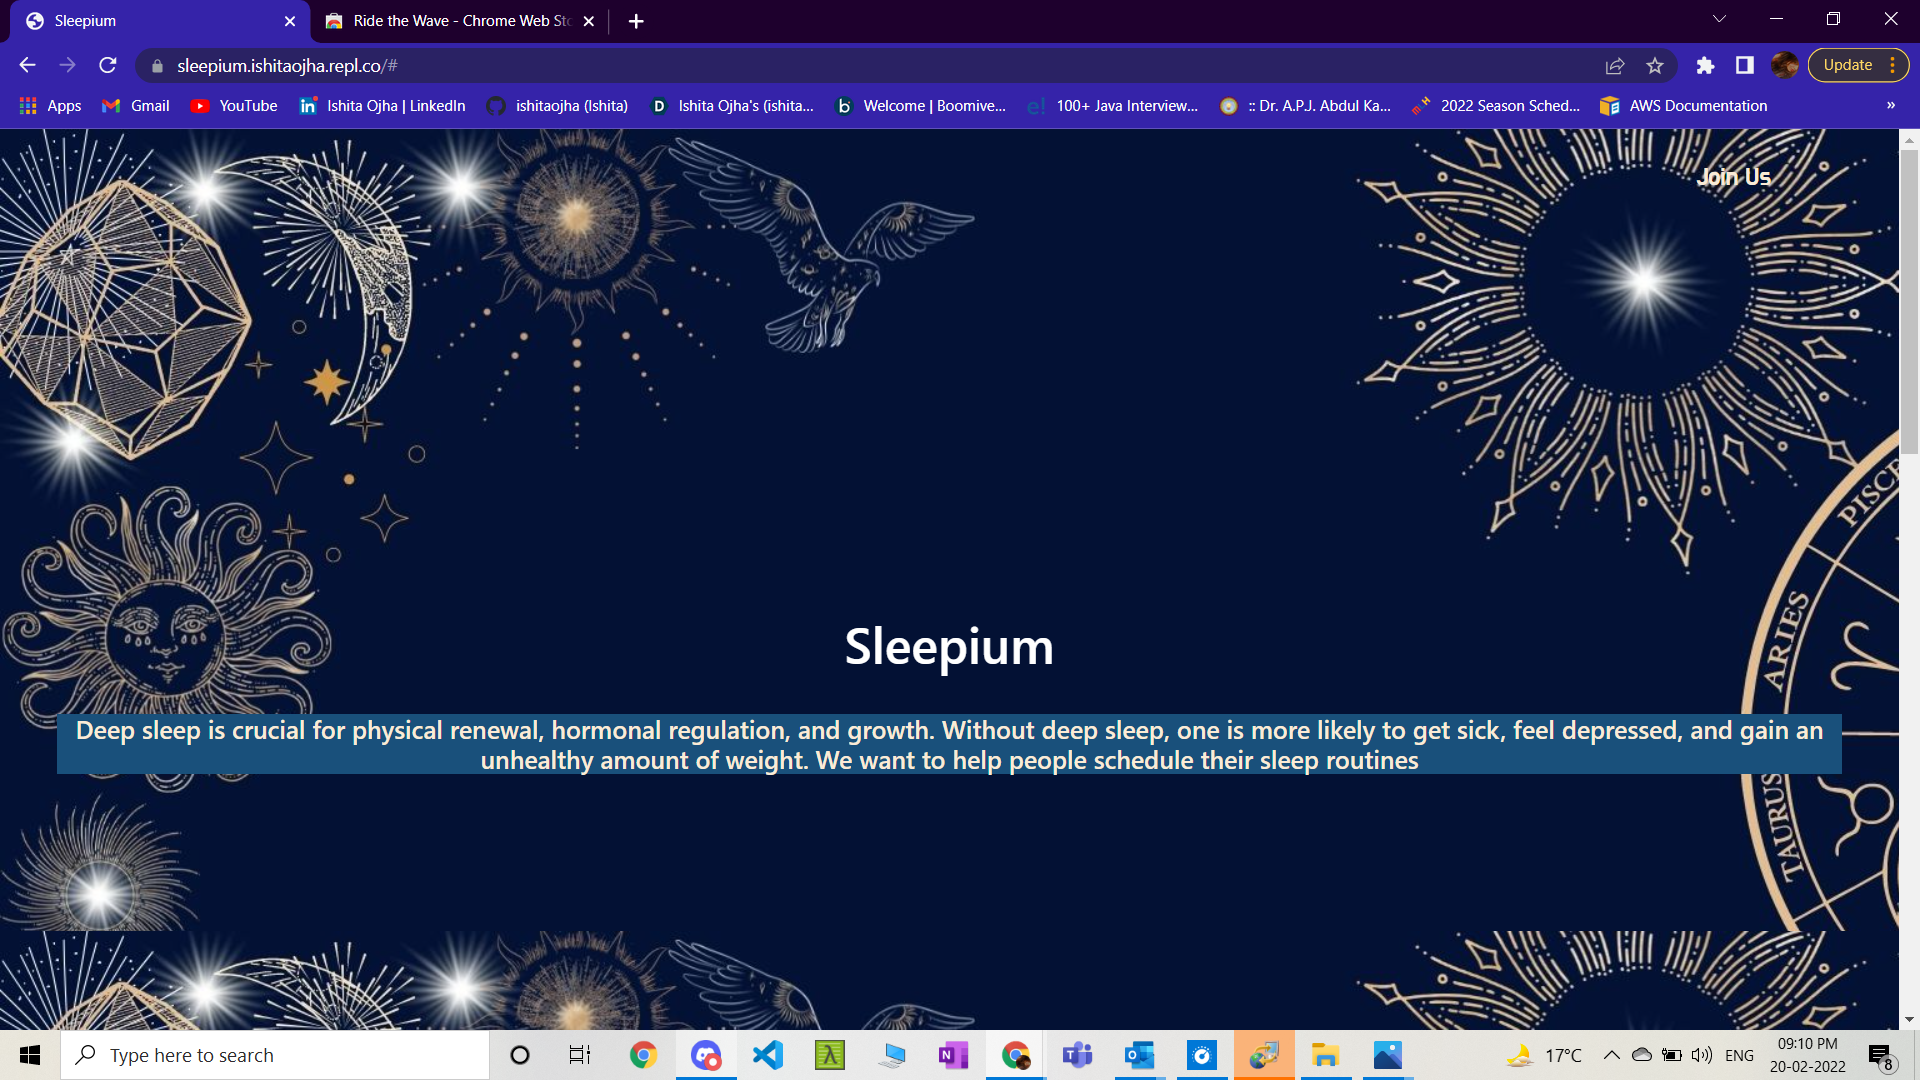
Task: Open the Gmail bookmark
Action: tap(135, 105)
